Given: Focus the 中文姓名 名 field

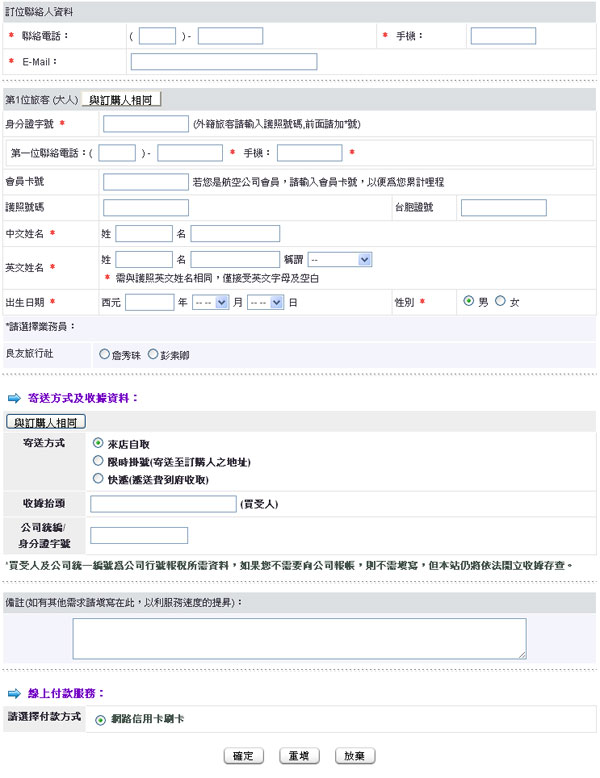Looking at the screenshot, I should (x=235, y=234).
